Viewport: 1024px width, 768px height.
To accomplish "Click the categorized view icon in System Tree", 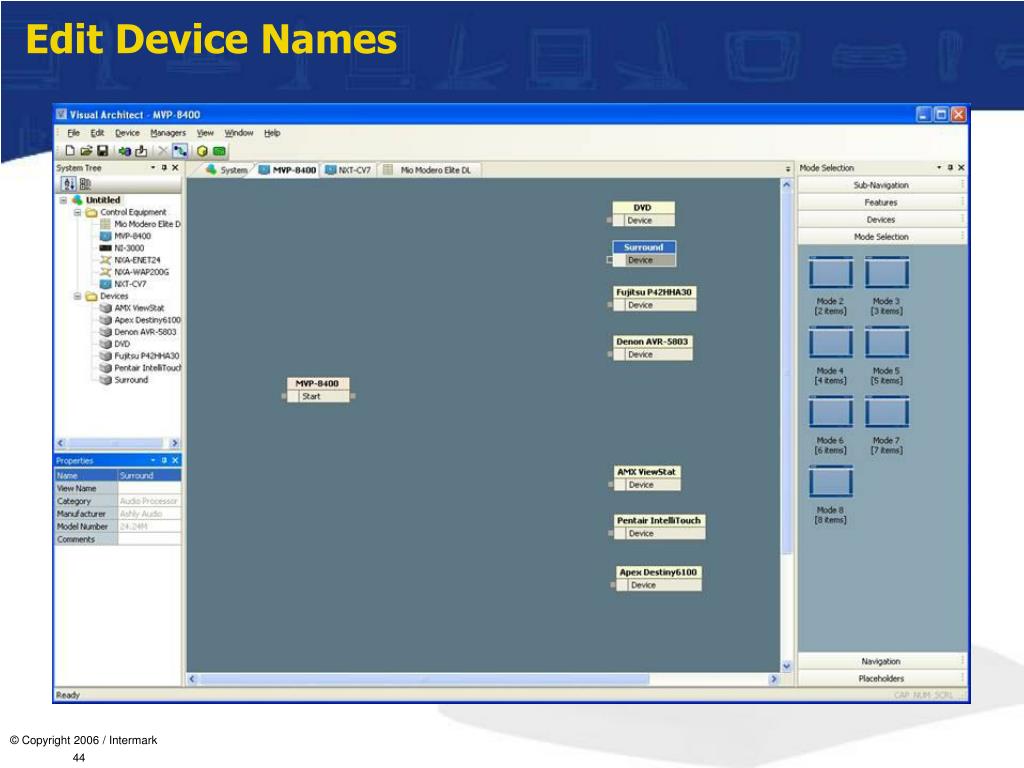I will (85, 184).
